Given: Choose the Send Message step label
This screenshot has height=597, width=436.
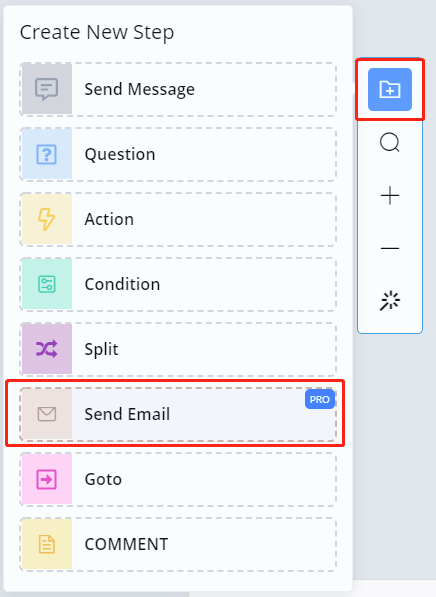Looking at the screenshot, I should coord(139,89).
